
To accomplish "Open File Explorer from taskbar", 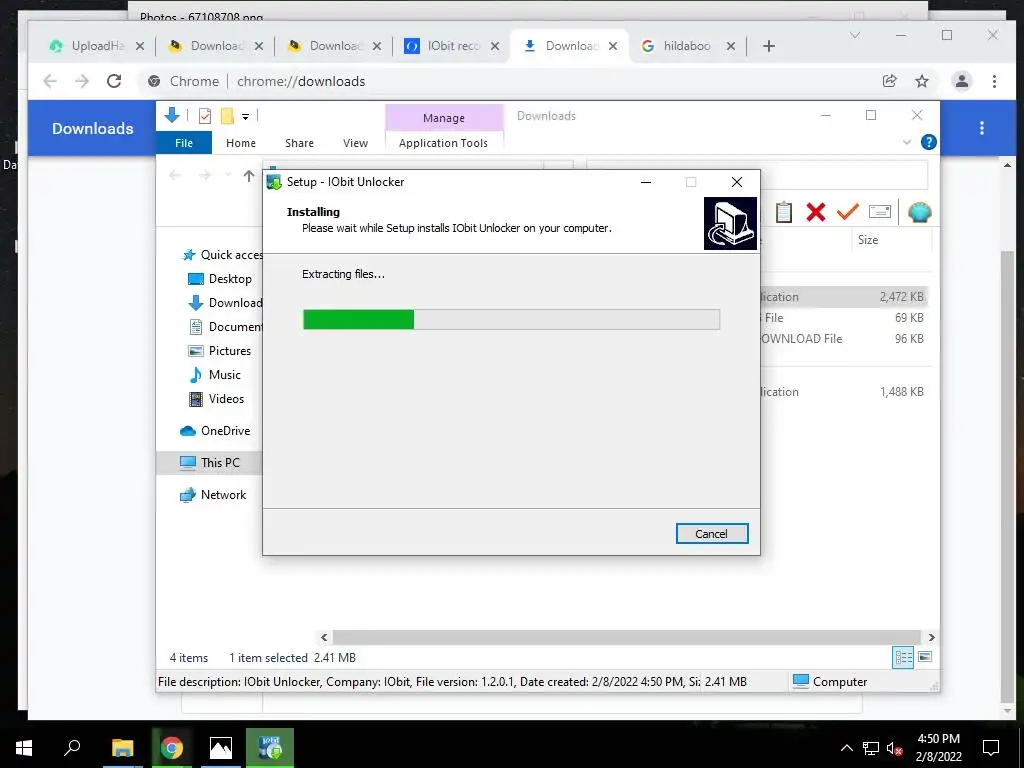I will click(x=122, y=748).
